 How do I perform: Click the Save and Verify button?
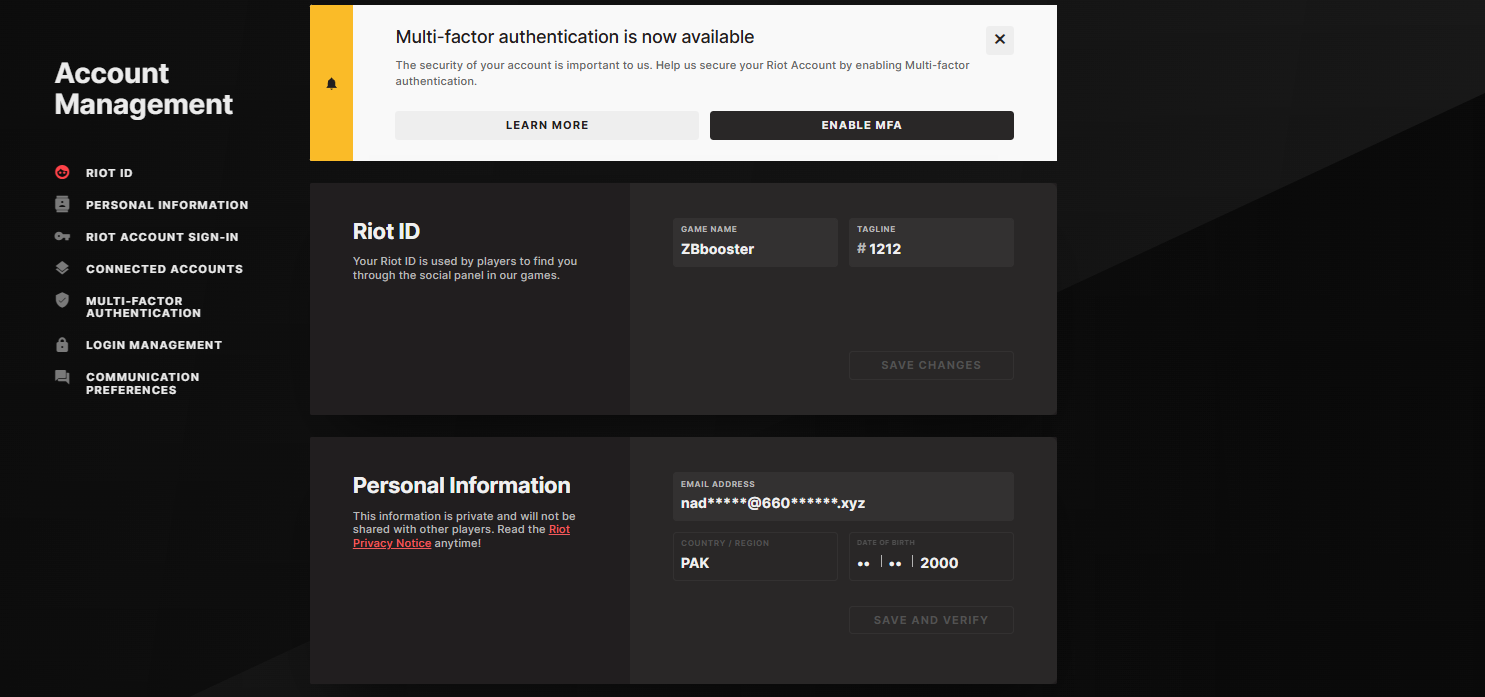coord(931,620)
